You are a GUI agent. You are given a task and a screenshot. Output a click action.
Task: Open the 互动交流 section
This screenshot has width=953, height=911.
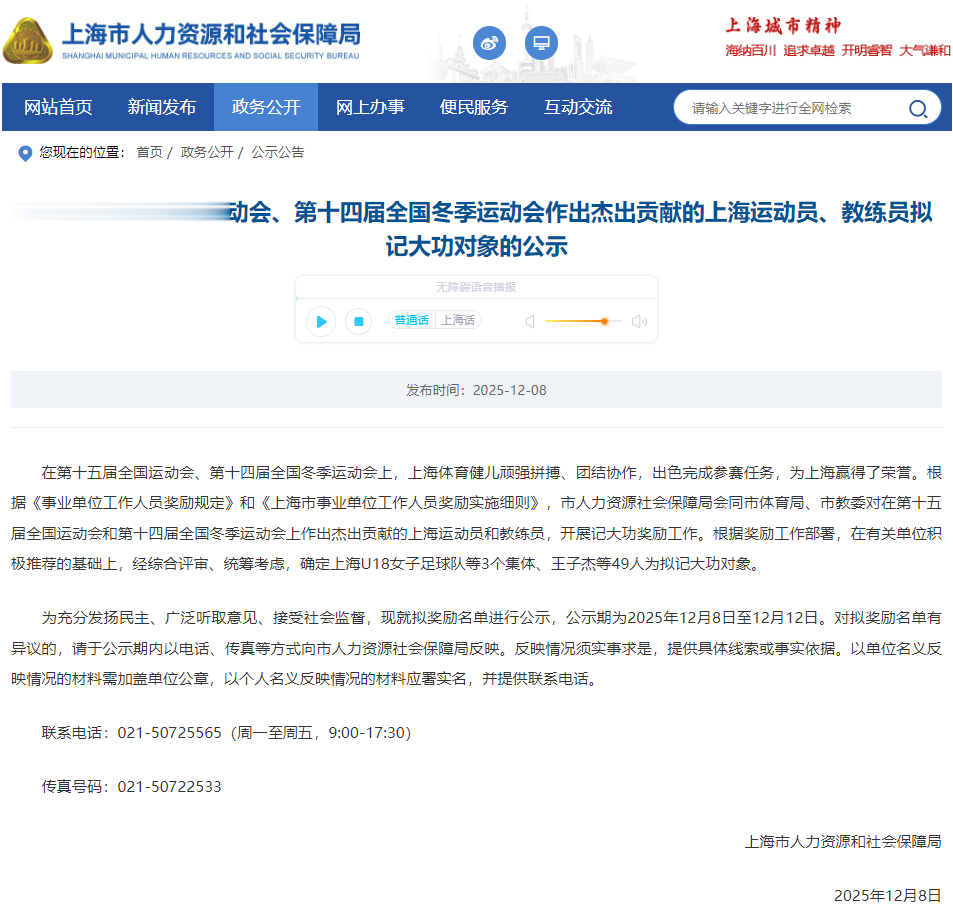pos(576,107)
